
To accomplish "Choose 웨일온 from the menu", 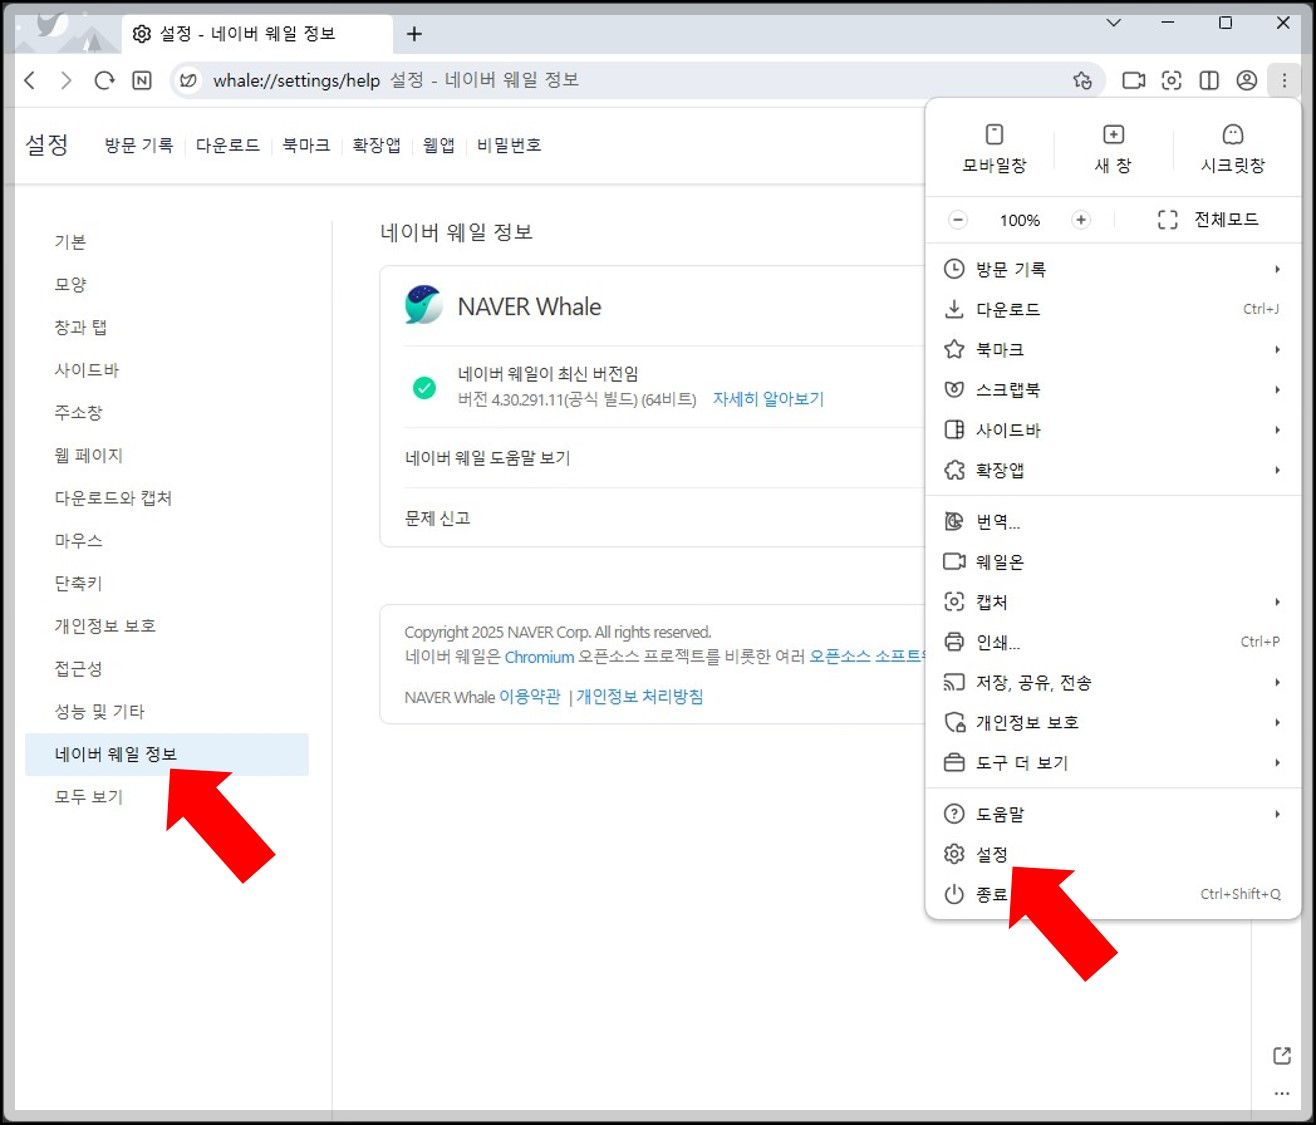I will pyautogui.click(x=1113, y=562).
